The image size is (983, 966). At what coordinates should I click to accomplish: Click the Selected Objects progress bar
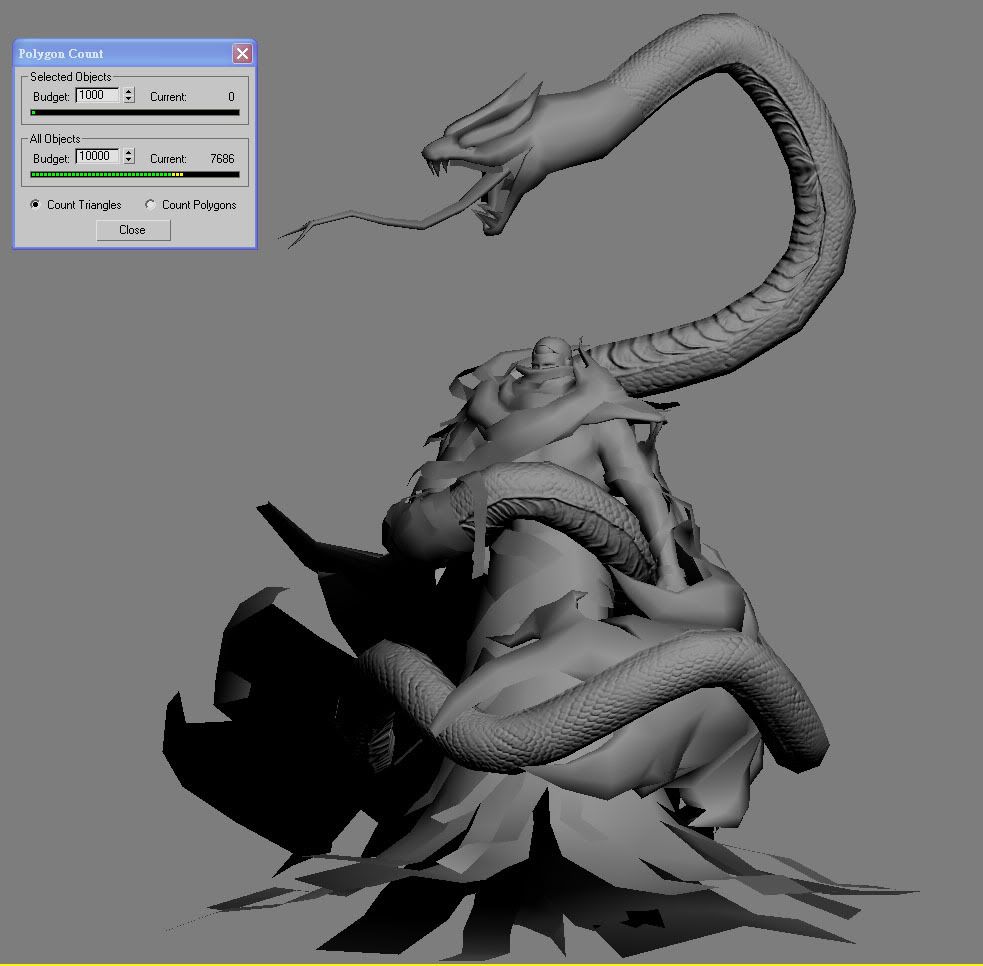coord(135,113)
